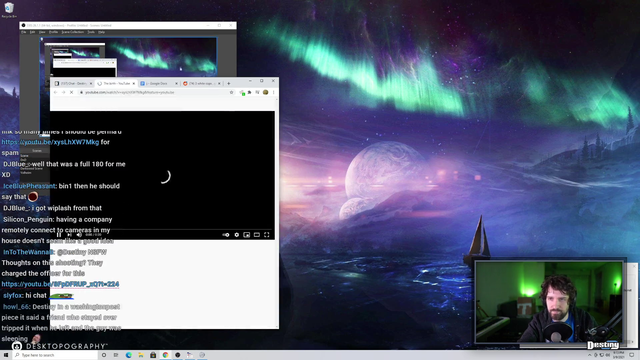Click username howl_66 in chat
Screen dimensions: 640x360
16,307
